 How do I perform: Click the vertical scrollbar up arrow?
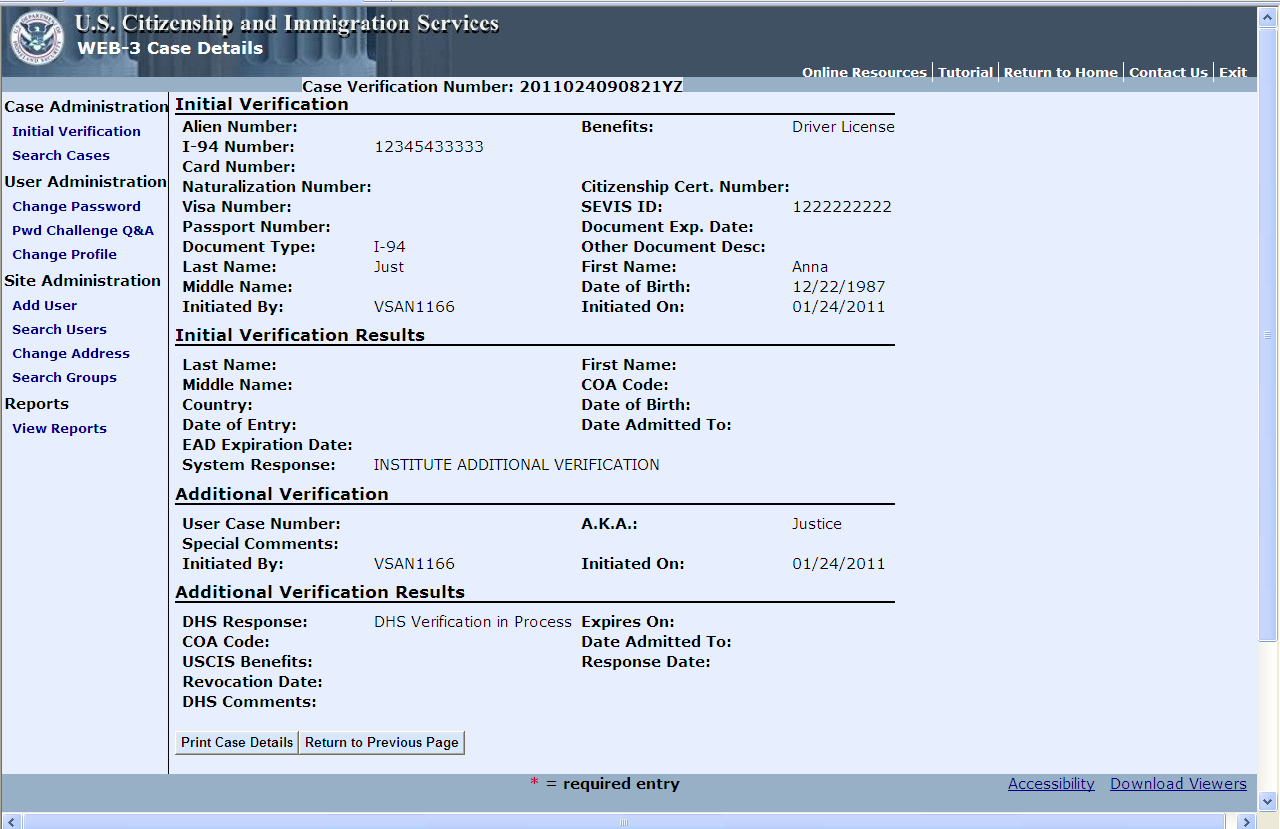pos(1268,15)
